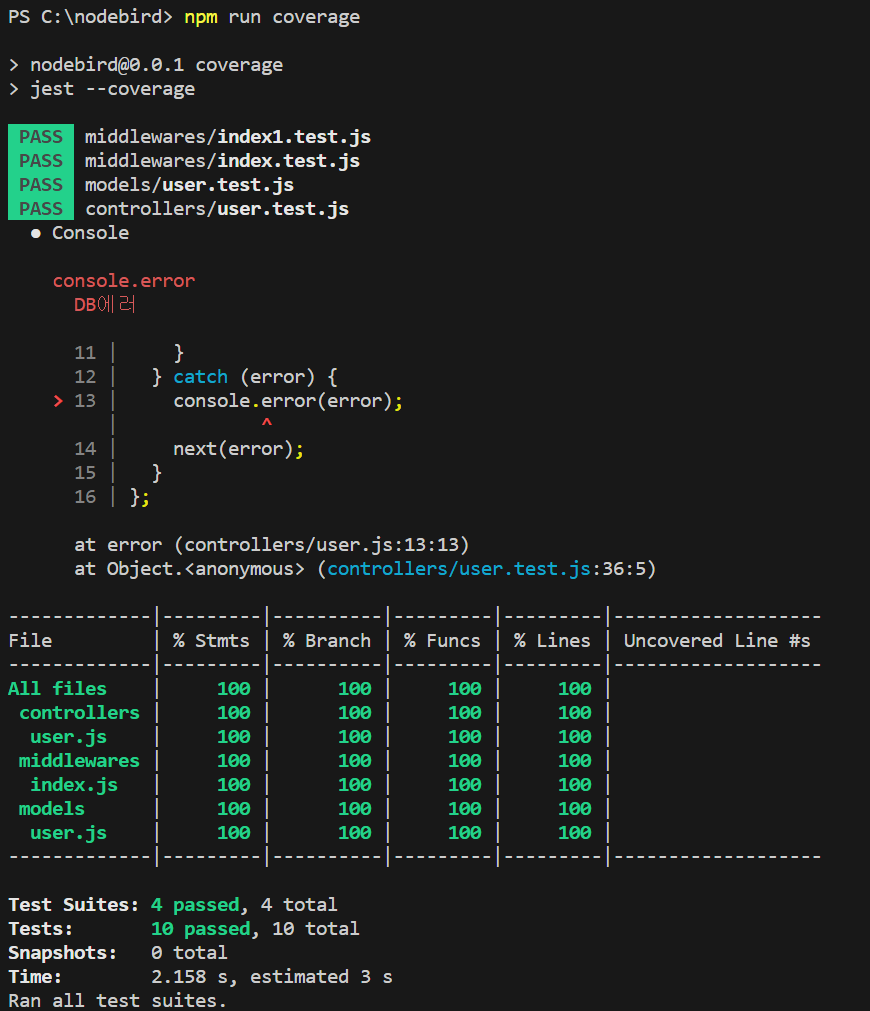Click 'at error (controllers/user.js:13:13)' stack line
870x1011 pixels.
point(272,545)
